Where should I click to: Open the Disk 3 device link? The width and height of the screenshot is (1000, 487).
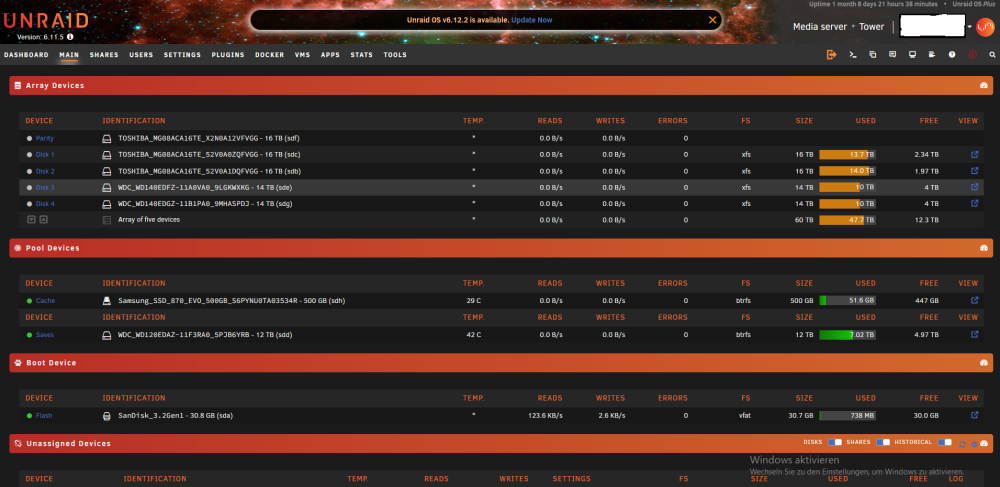pyautogui.click(x=45, y=187)
